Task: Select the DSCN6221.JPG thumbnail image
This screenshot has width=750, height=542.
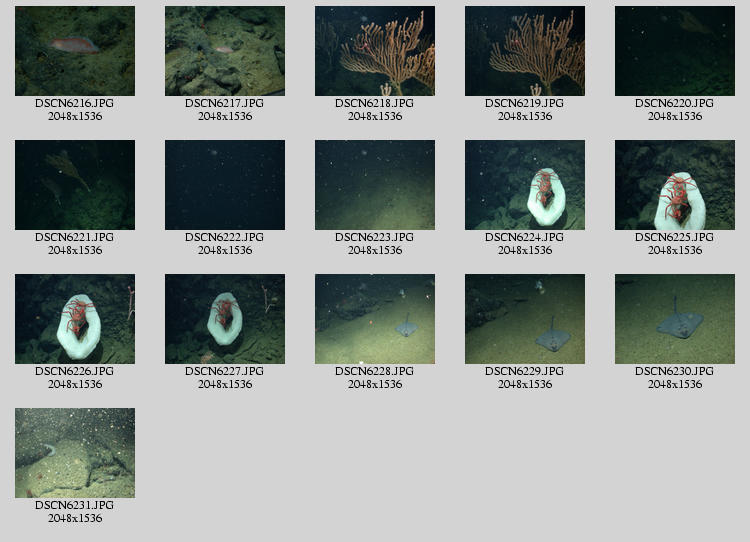Action: 75,185
